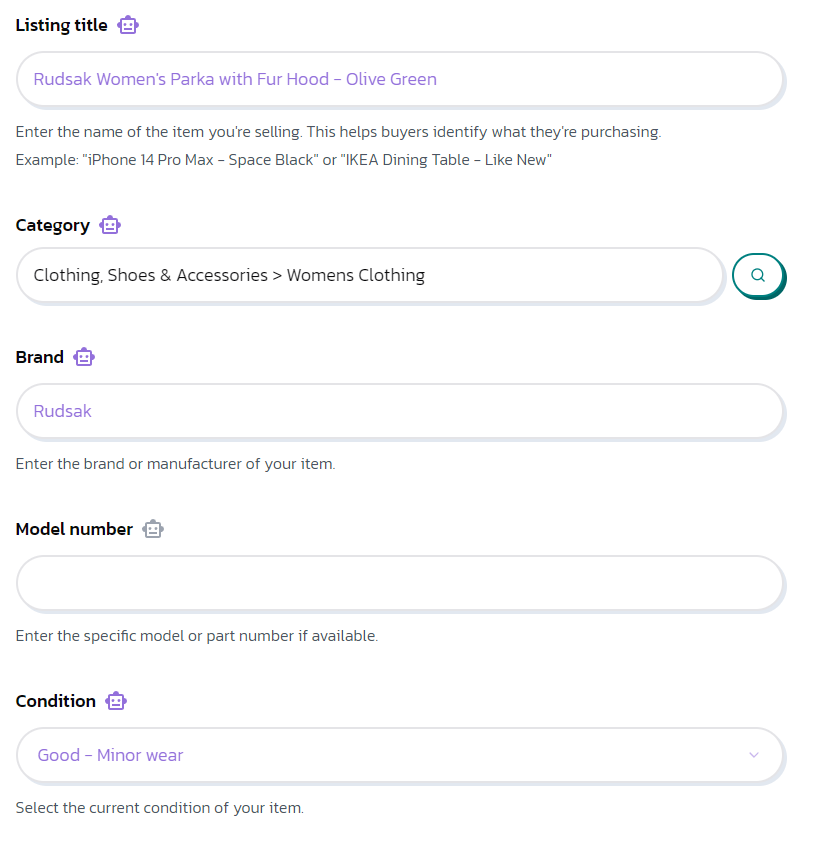835x841 pixels.
Task: Click the 'Condition' label text
Action: [55, 701]
